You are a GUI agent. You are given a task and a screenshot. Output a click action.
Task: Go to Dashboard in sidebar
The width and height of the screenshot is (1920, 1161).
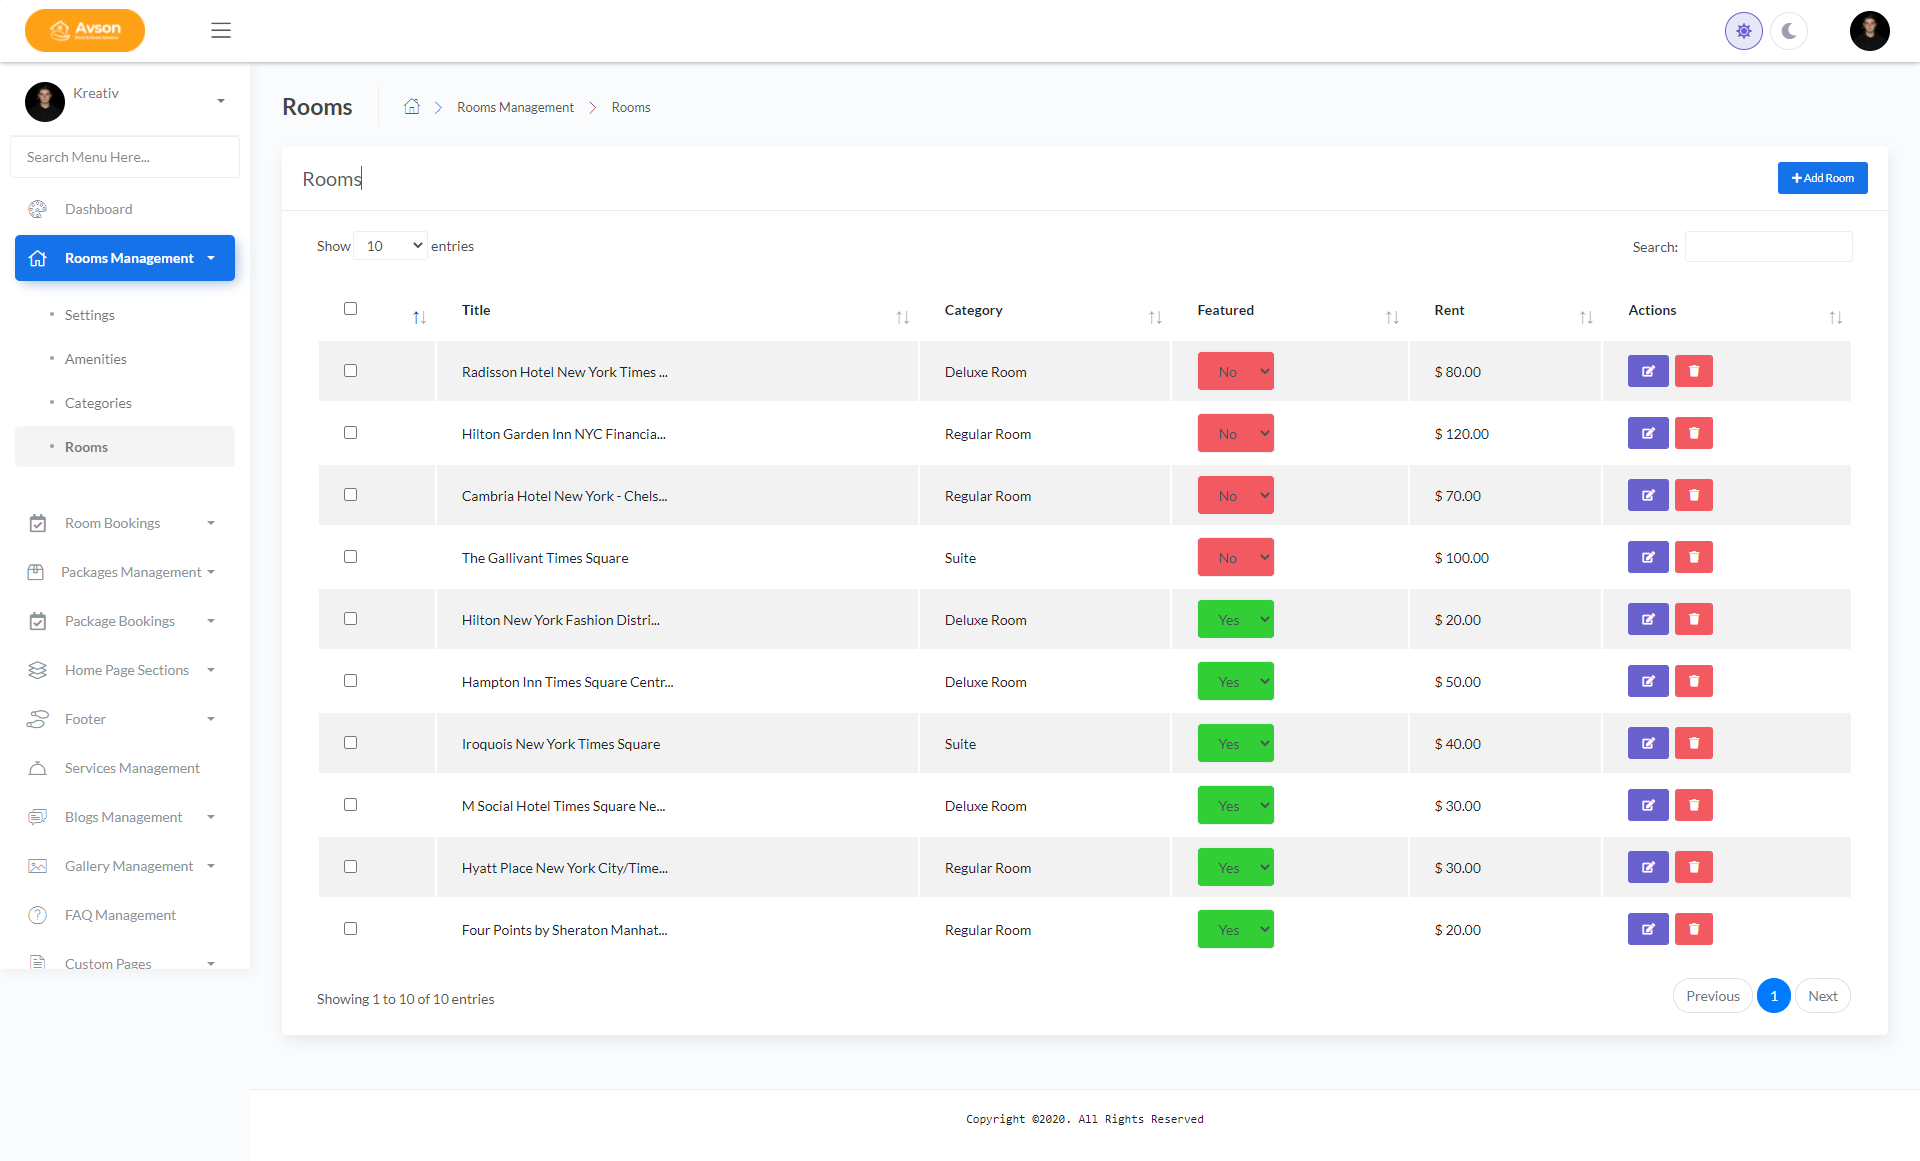click(98, 209)
